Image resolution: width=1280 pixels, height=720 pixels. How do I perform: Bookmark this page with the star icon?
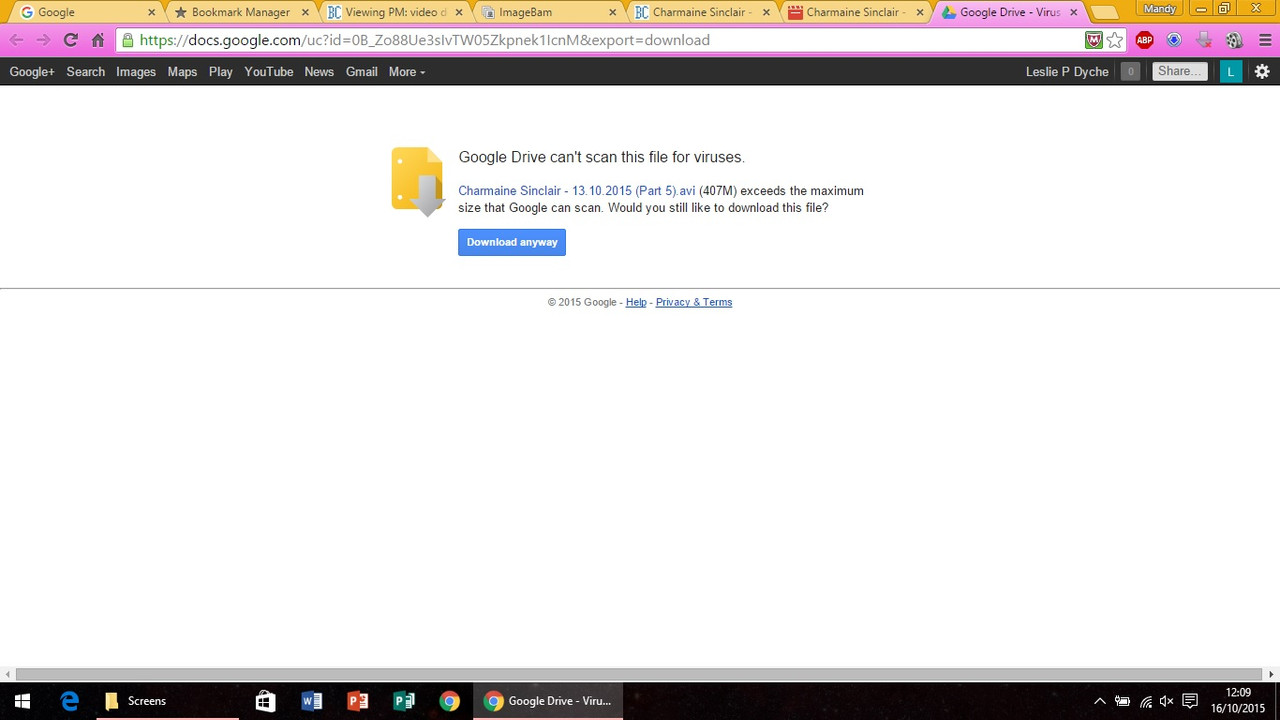click(1115, 40)
